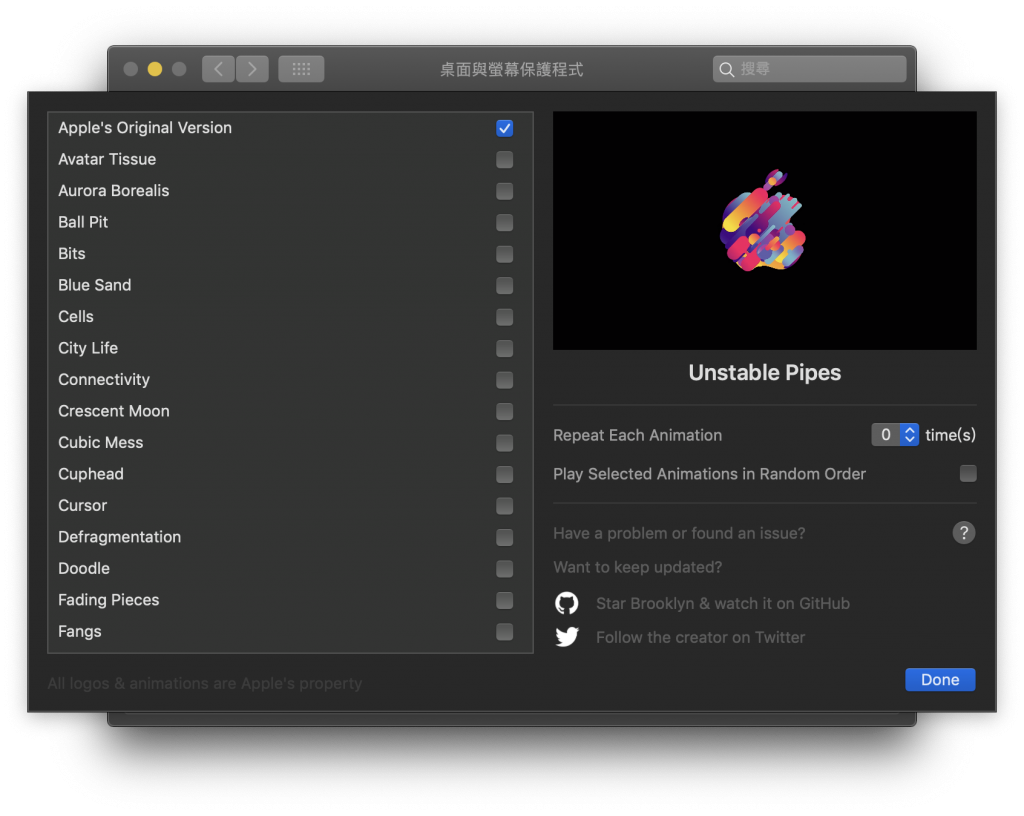Screen dimensions: 1024x816
Task: Uncheck Apple's Original Version checkbox
Action: (504, 128)
